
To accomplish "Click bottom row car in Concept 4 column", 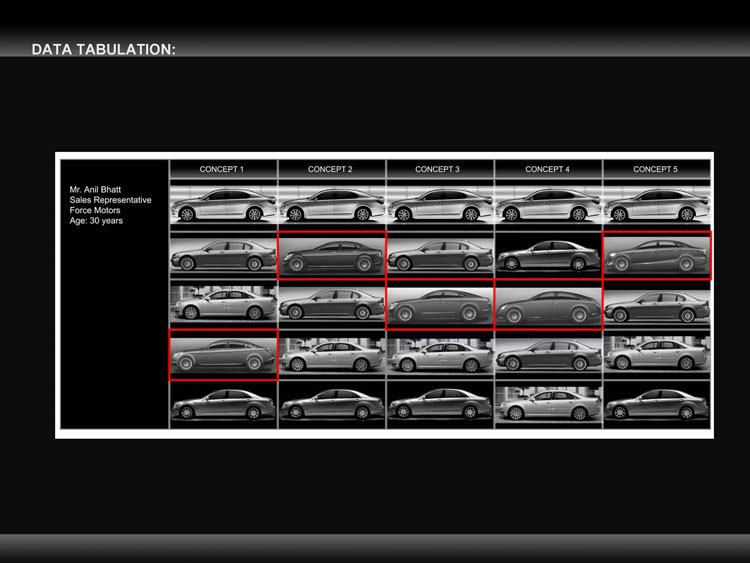I will 548,405.
